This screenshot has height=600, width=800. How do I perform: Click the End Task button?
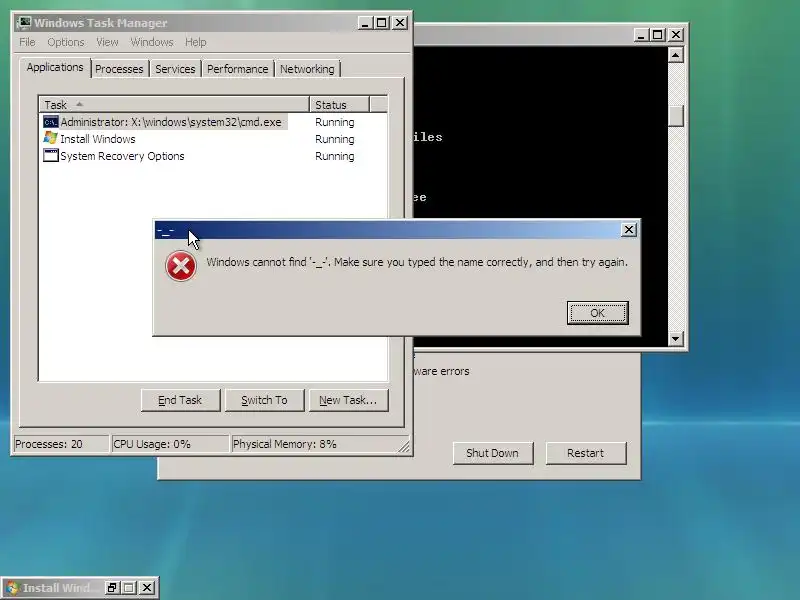click(x=180, y=400)
